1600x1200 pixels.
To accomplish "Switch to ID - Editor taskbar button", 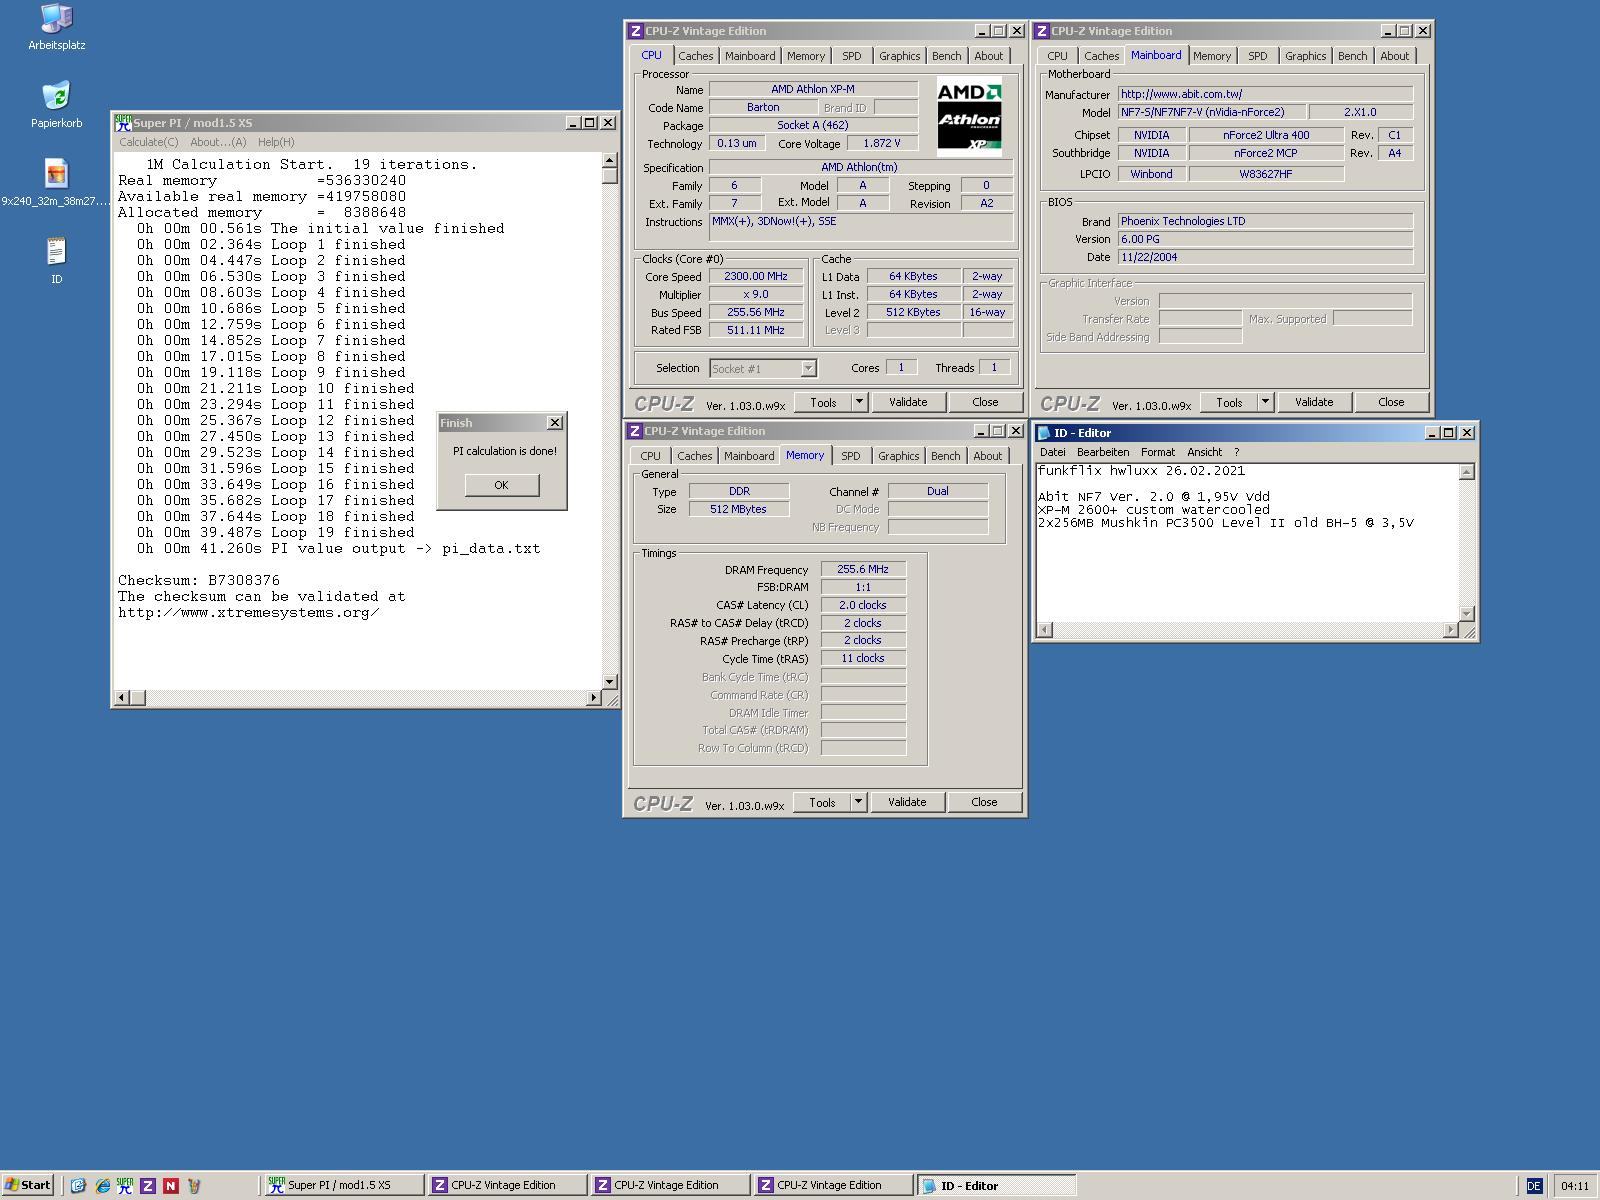I will (996, 1185).
